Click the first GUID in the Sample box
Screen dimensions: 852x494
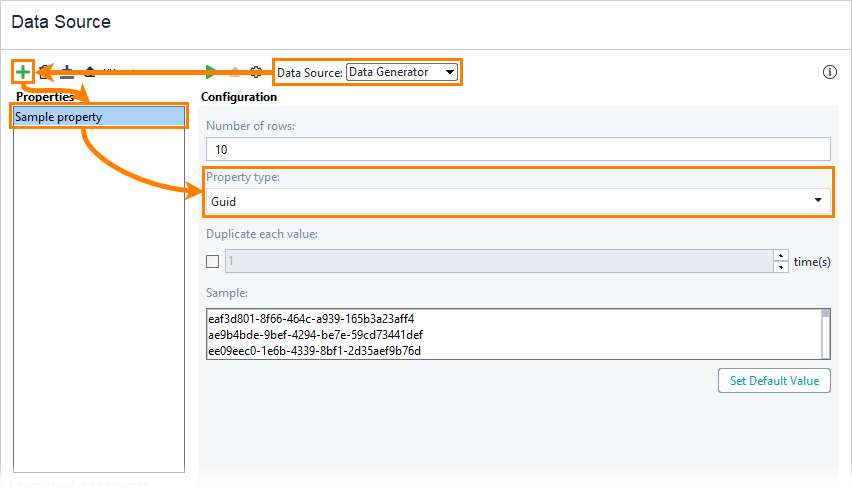(311, 319)
